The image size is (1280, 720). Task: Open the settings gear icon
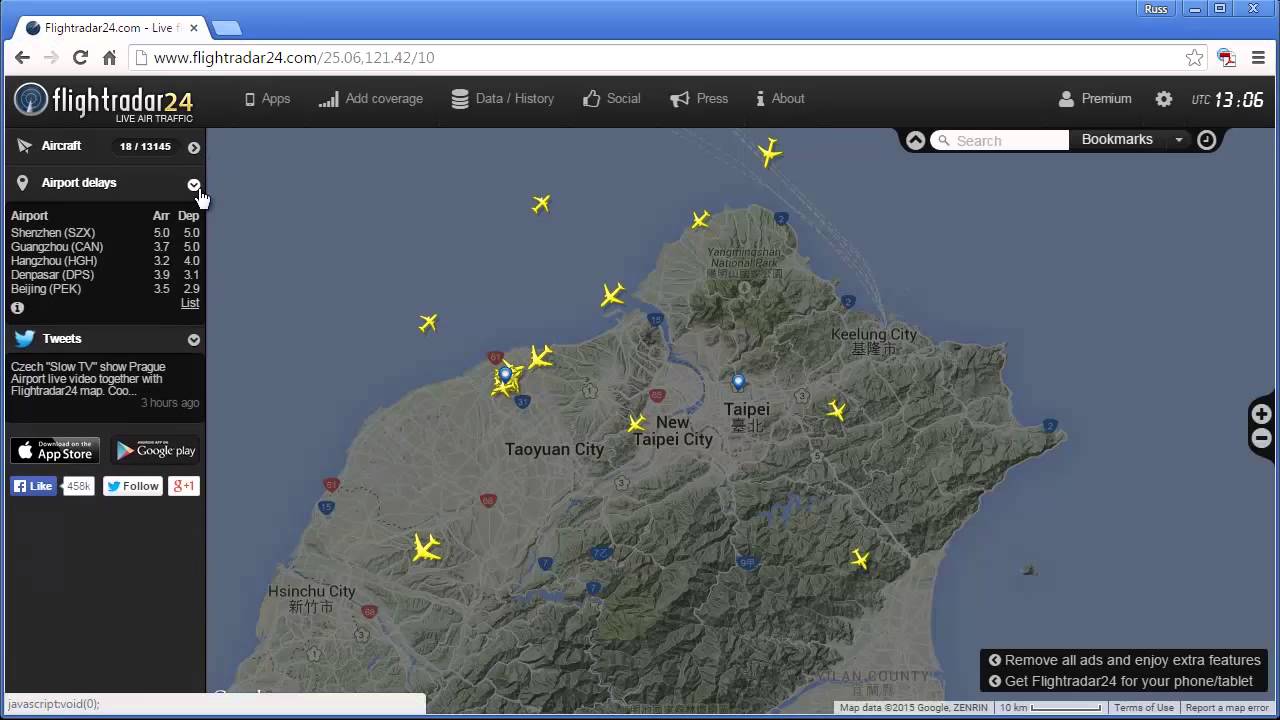coord(1164,99)
